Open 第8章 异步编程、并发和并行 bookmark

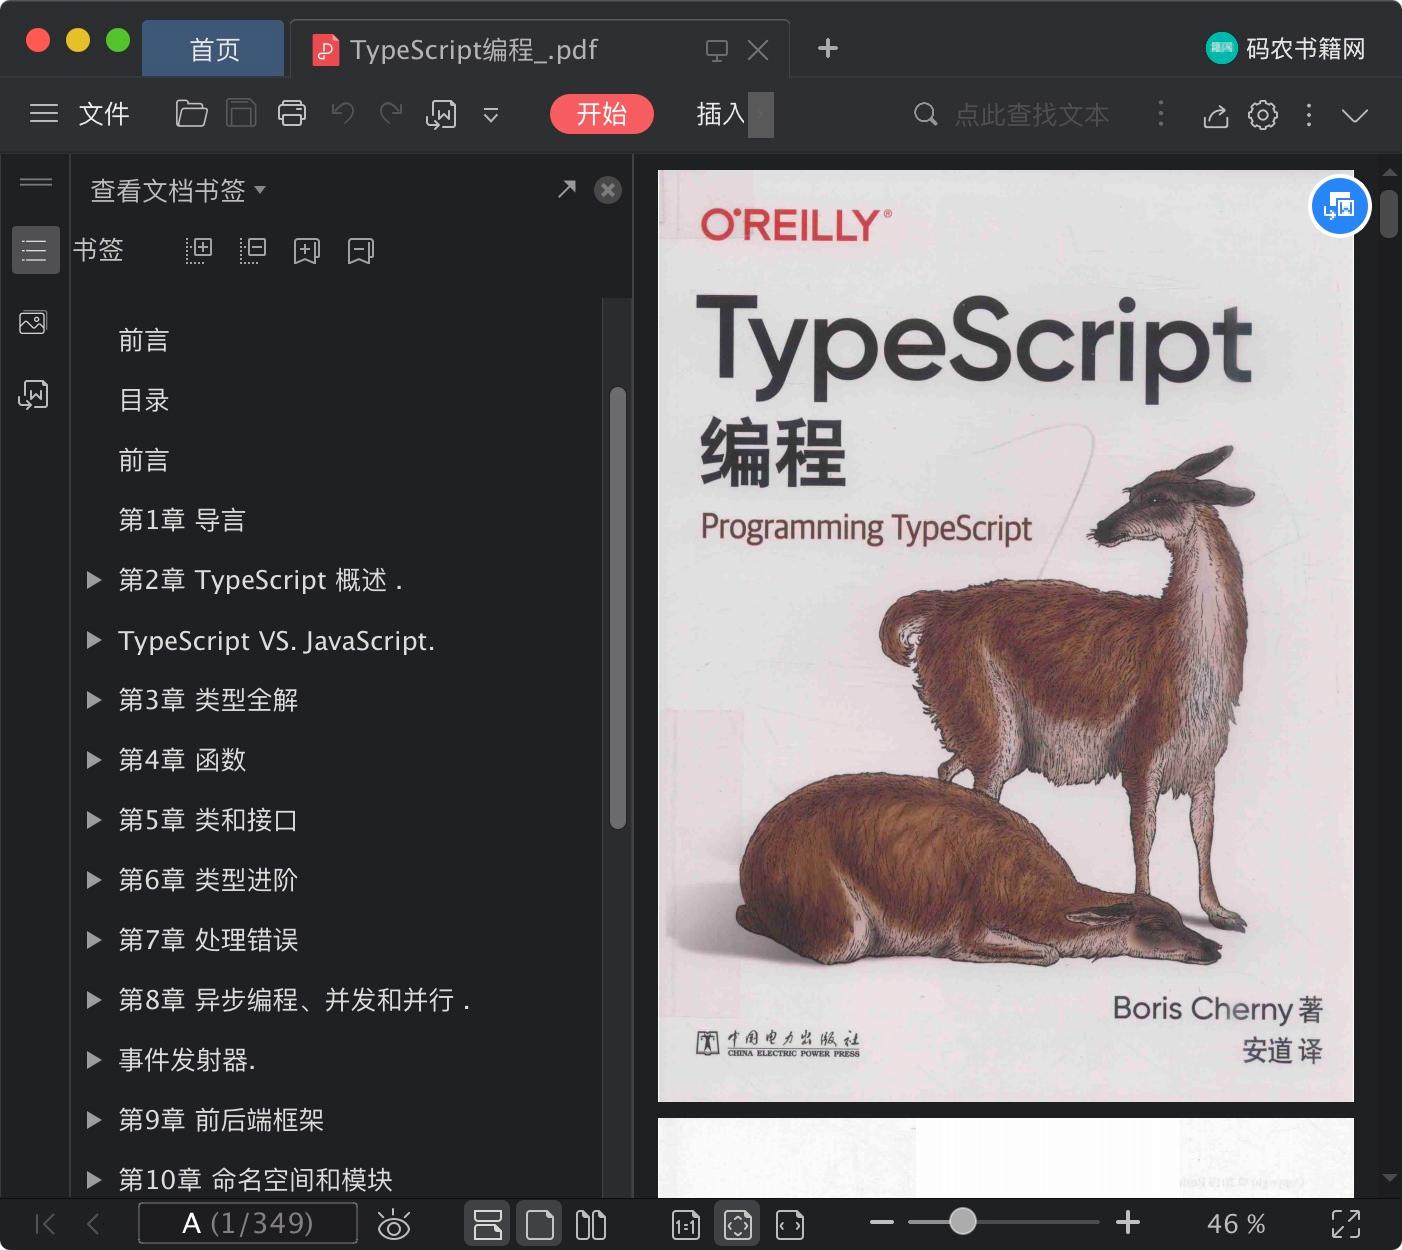[294, 1000]
